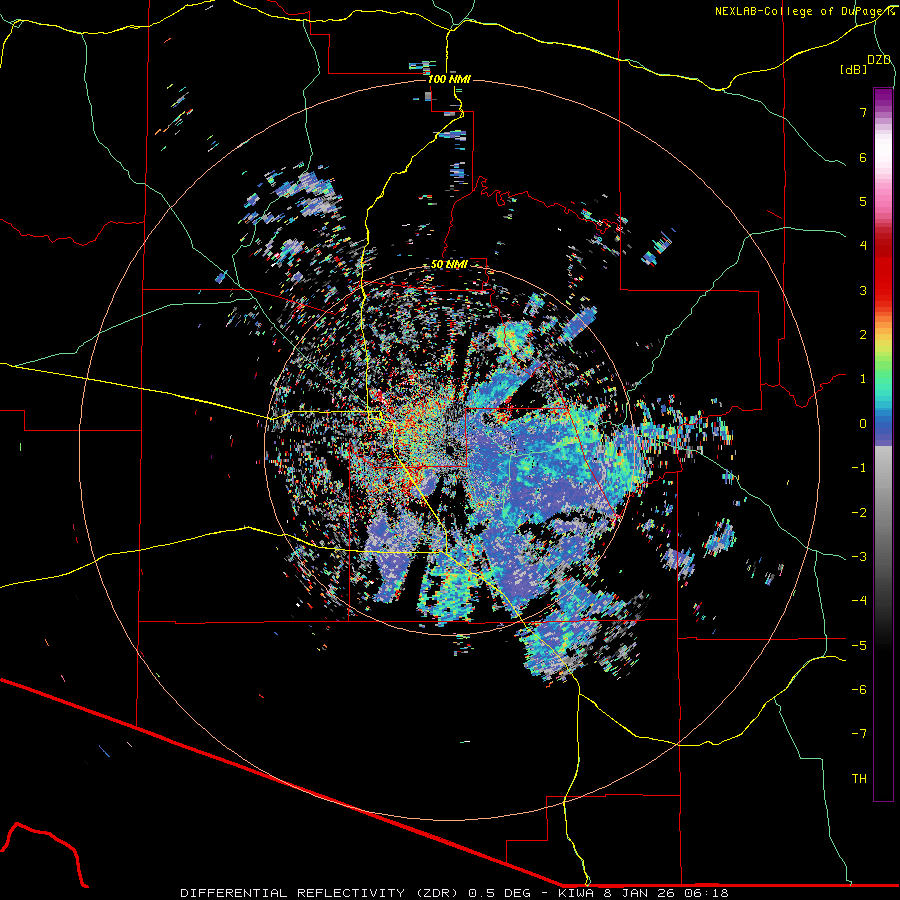Click the "50 NMI" range ring label
900x900 pixels.
449,264
